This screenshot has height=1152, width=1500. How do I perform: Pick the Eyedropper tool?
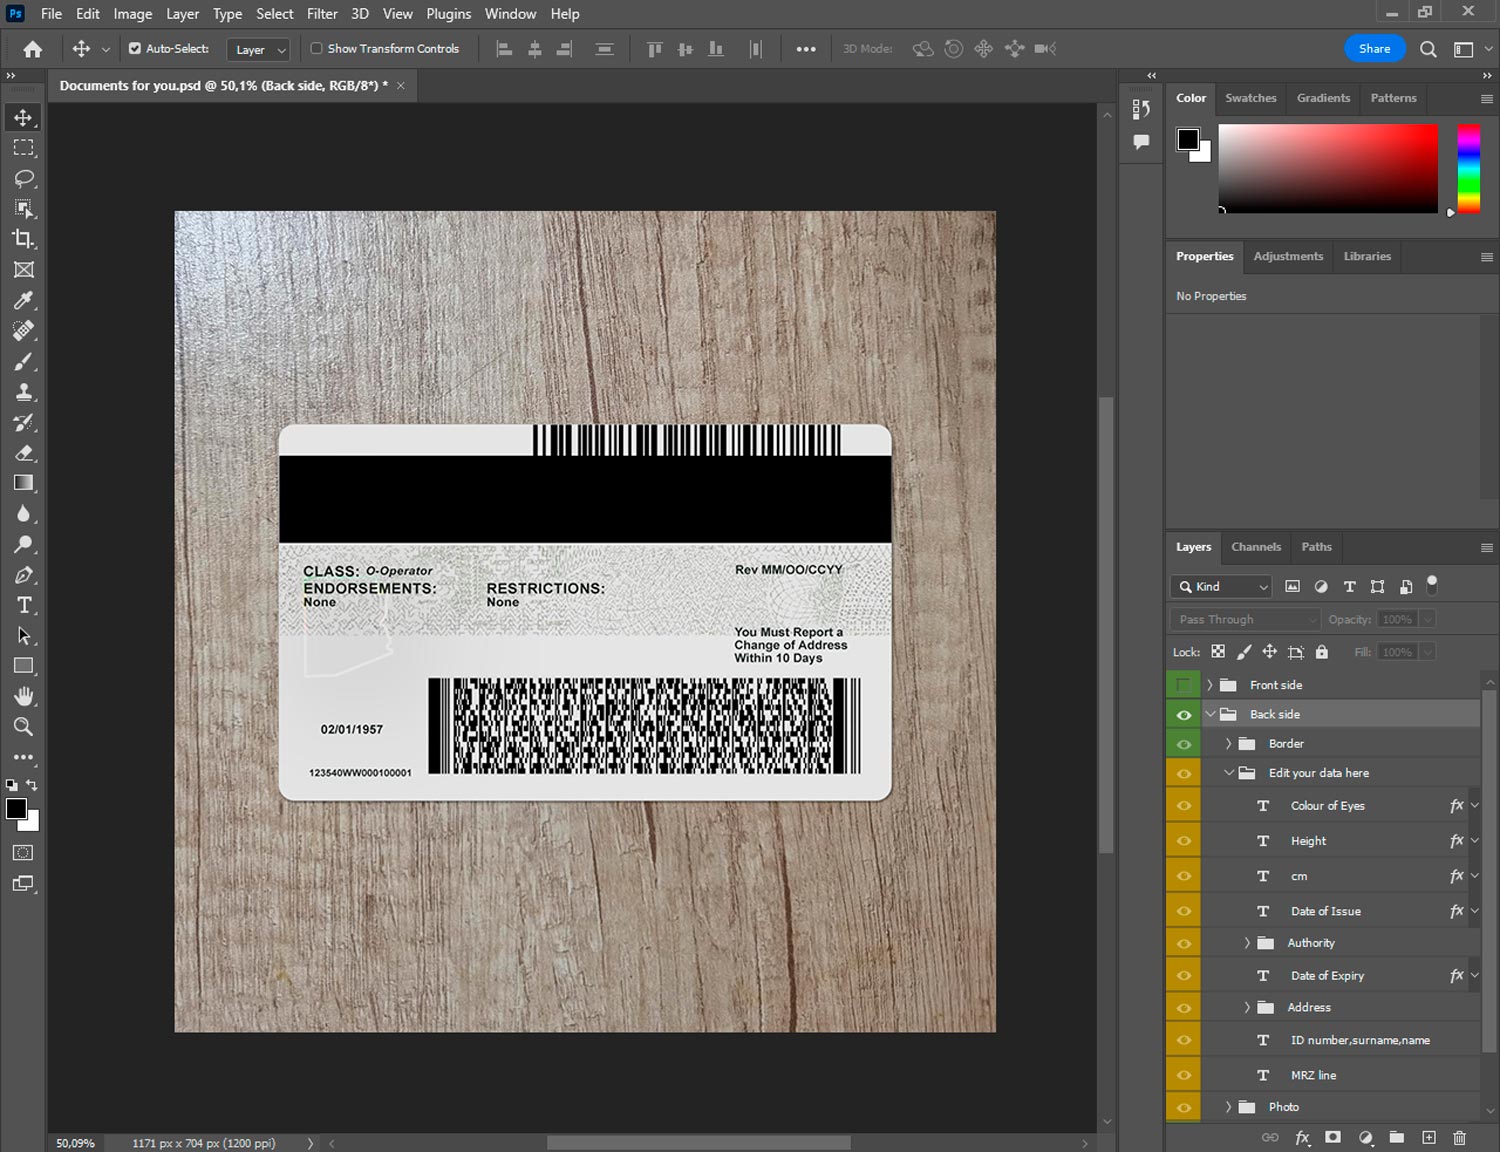click(x=23, y=300)
